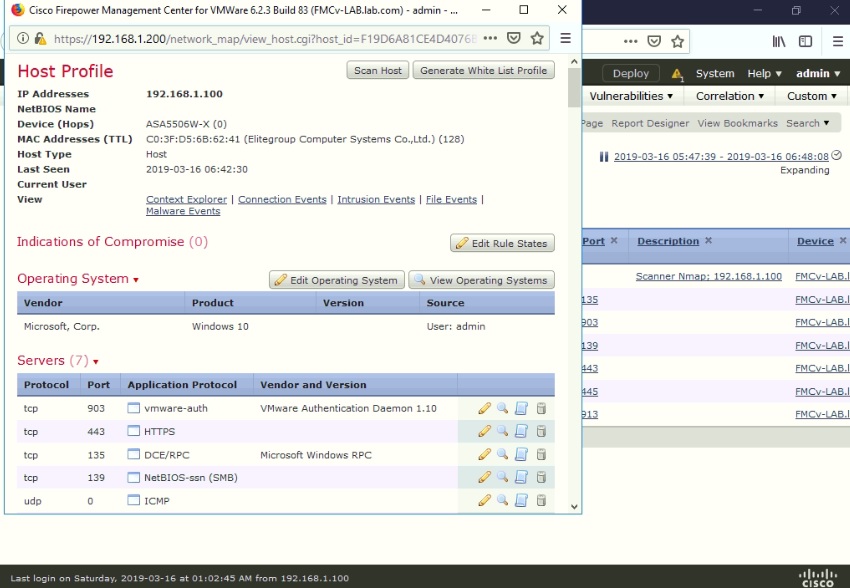The width and height of the screenshot is (850, 588).
Task: Click the host profile scrollbar up arrow
Action: (574, 62)
